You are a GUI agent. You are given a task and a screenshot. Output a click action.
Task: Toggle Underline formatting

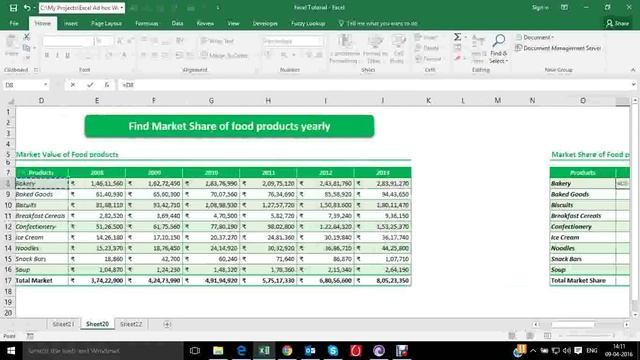coord(67,55)
